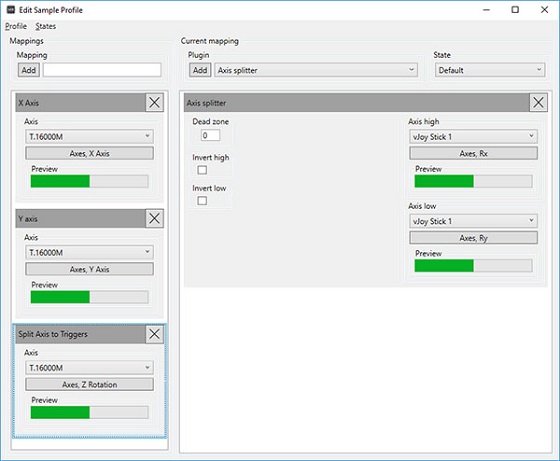This screenshot has height=461, width=560.
Task: Open the Profile menu
Action: coord(16,26)
